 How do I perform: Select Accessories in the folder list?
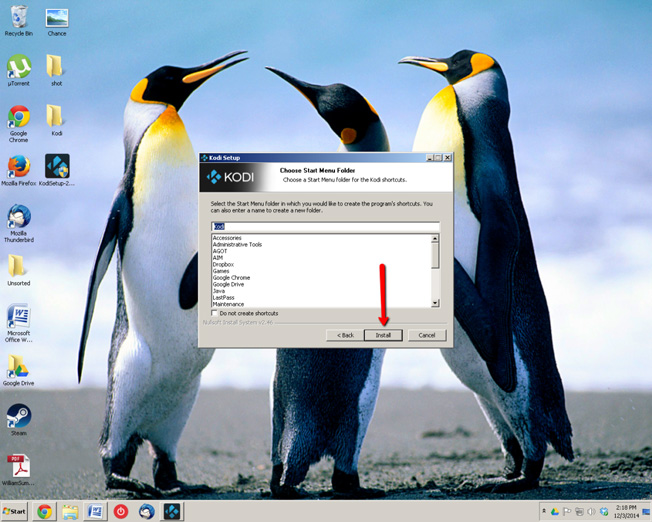[x=227, y=238]
